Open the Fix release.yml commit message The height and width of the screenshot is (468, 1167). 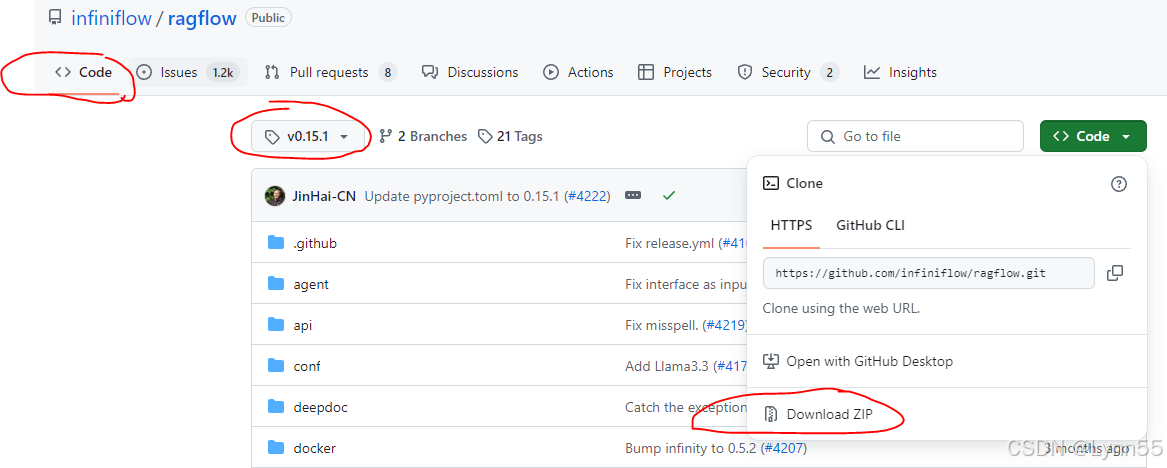click(x=670, y=243)
